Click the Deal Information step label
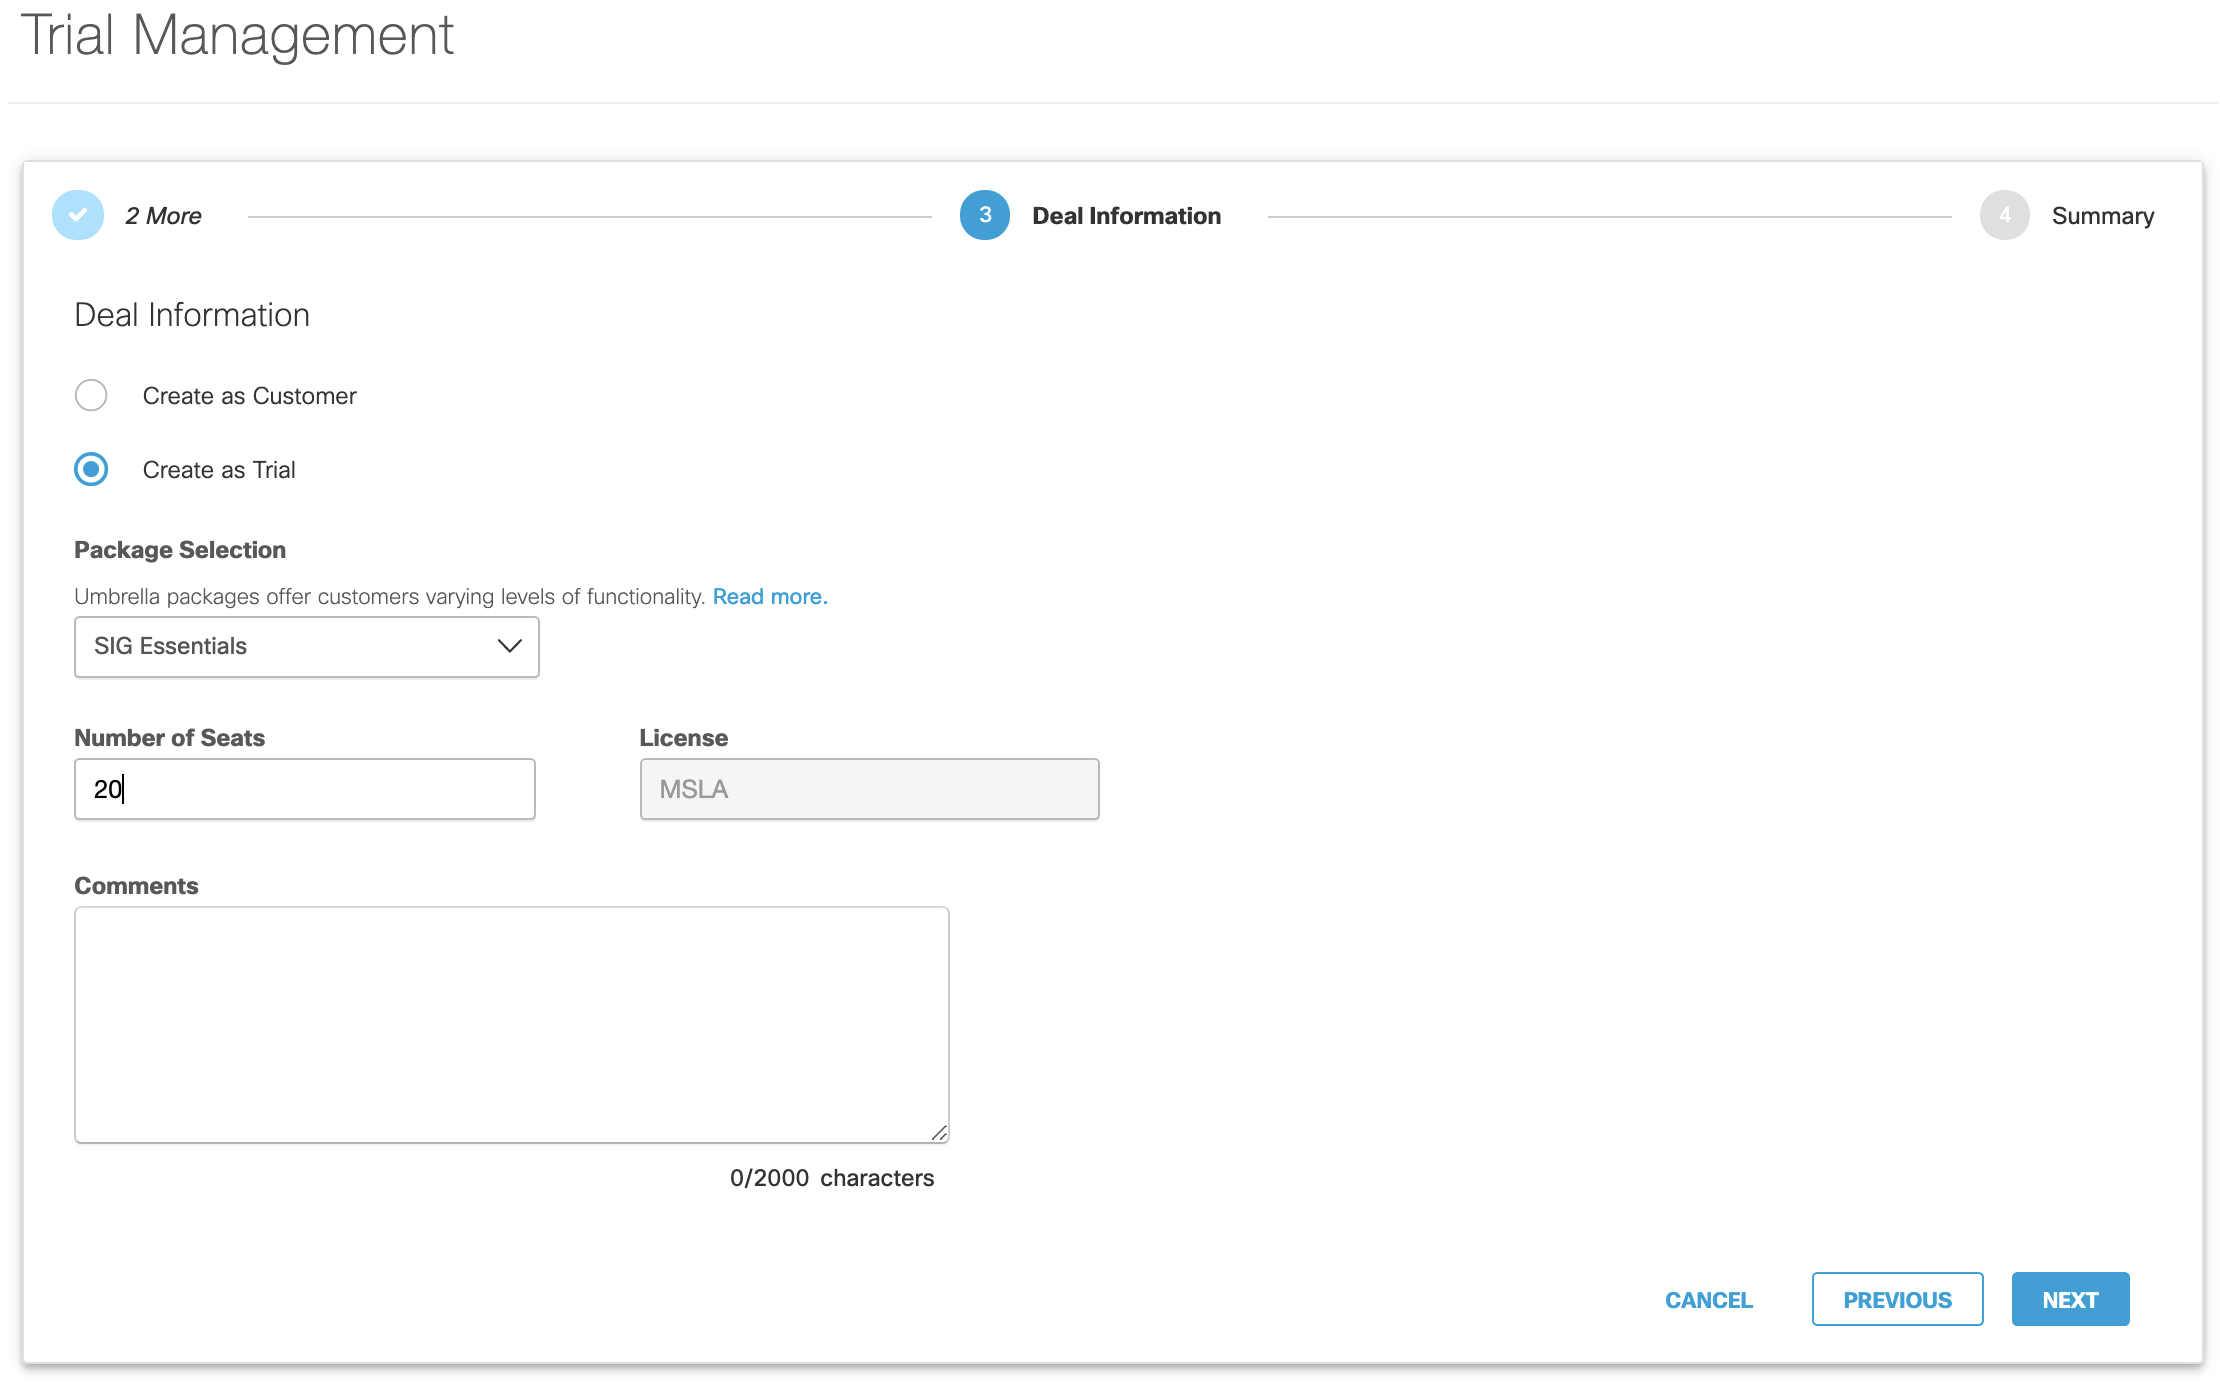Image resolution: width=2220 pixels, height=1388 pixels. (x=1126, y=216)
